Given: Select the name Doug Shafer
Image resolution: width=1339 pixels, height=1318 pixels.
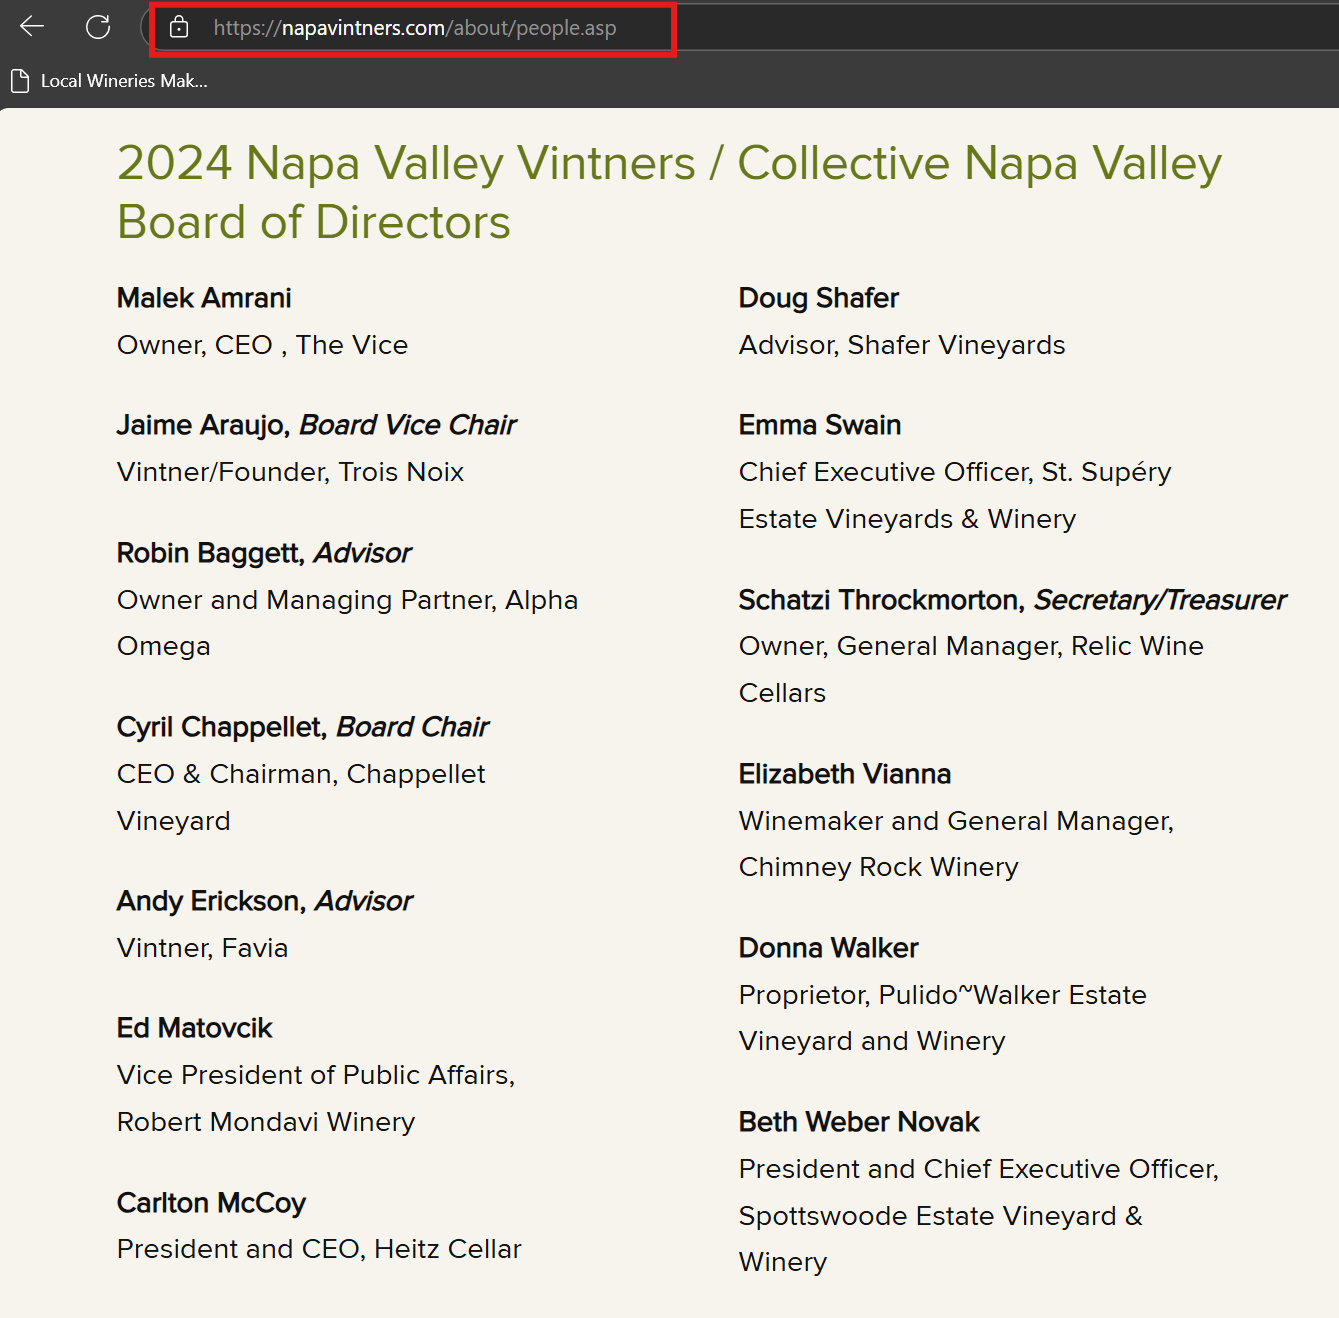Looking at the screenshot, I should 819,298.
